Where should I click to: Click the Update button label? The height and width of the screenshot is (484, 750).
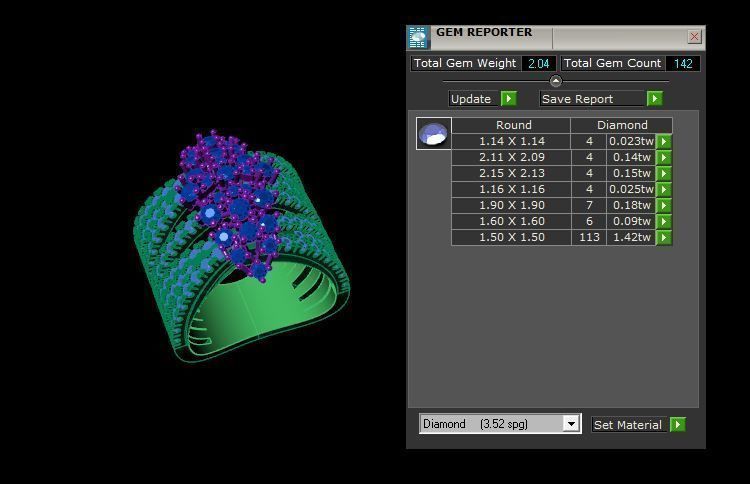(474, 99)
